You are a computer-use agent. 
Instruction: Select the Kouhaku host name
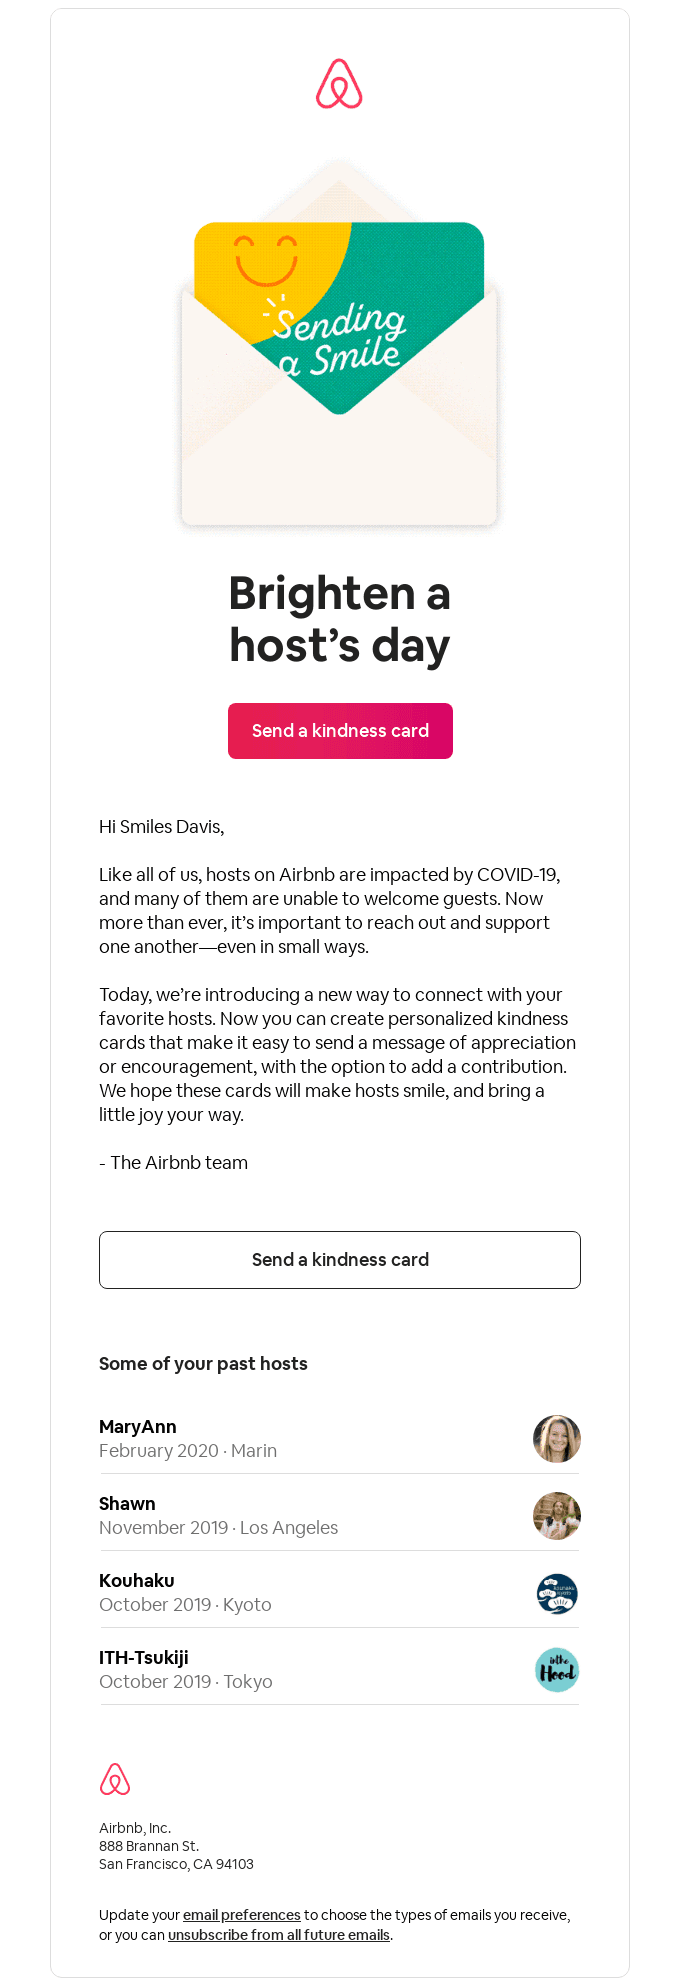pos(137,1581)
